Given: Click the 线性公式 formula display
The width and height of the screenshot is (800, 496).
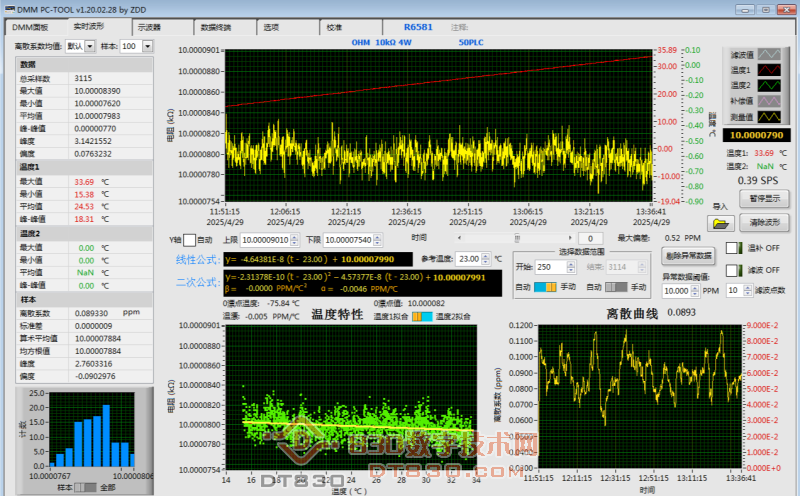Looking at the screenshot, I should pyautogui.click(x=318, y=259).
